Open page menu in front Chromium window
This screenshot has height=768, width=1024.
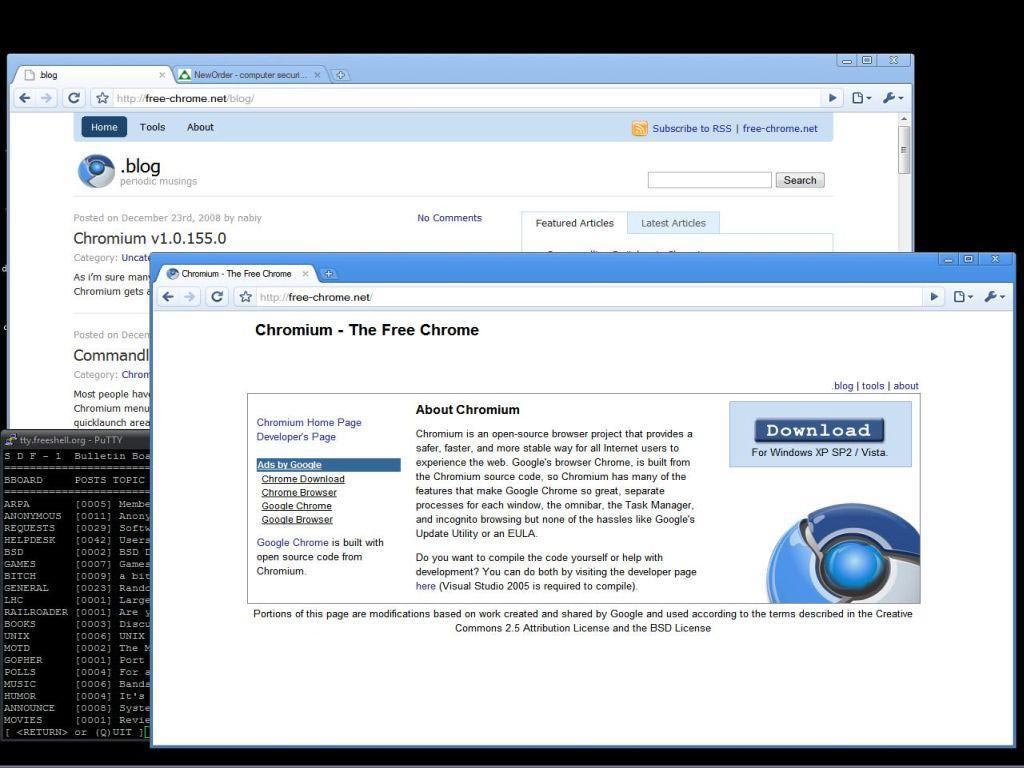963,297
